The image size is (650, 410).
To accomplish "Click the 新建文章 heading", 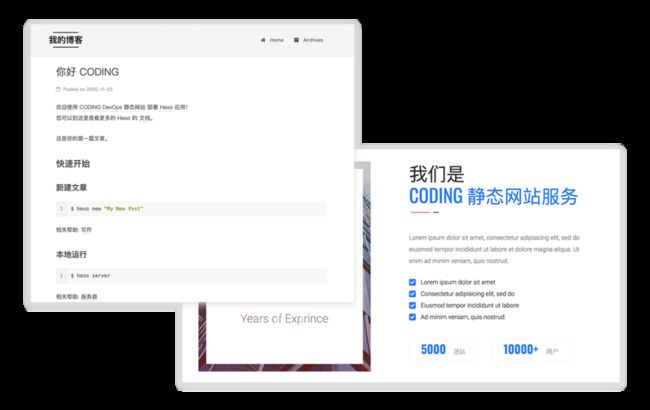I will 71,187.
